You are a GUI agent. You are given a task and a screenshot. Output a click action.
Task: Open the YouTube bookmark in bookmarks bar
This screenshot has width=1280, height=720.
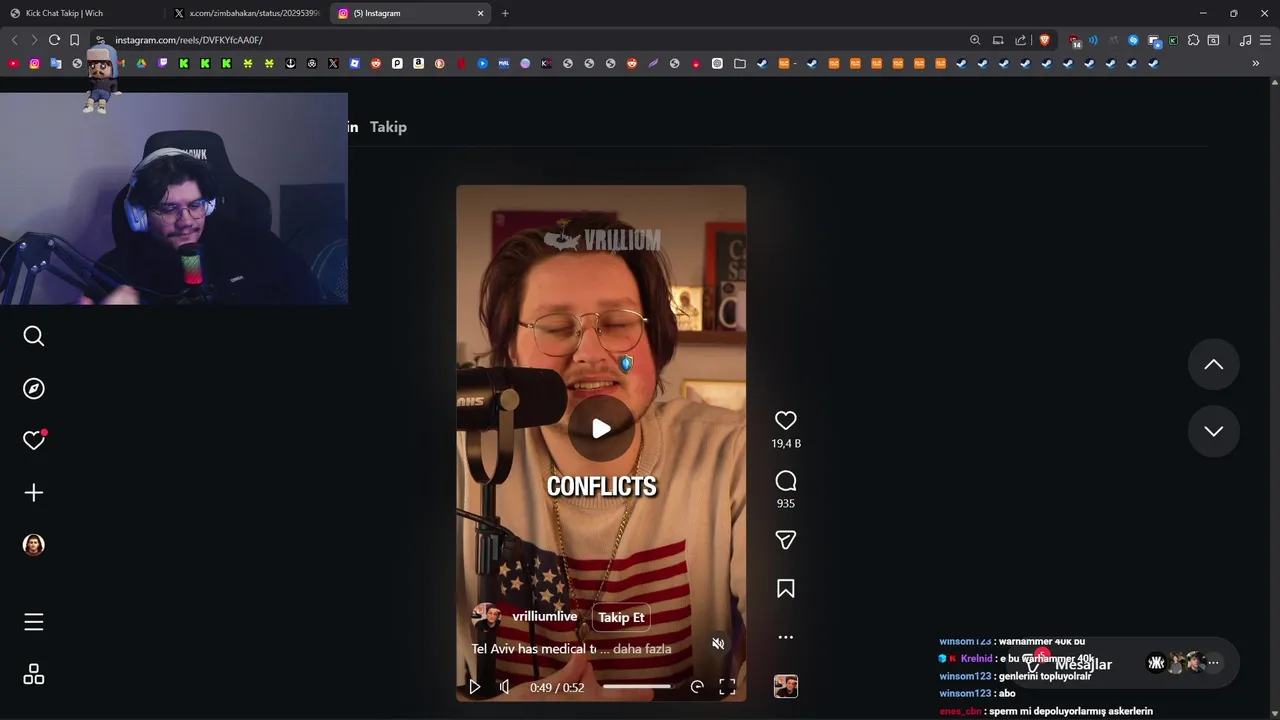pyautogui.click(x=13, y=63)
